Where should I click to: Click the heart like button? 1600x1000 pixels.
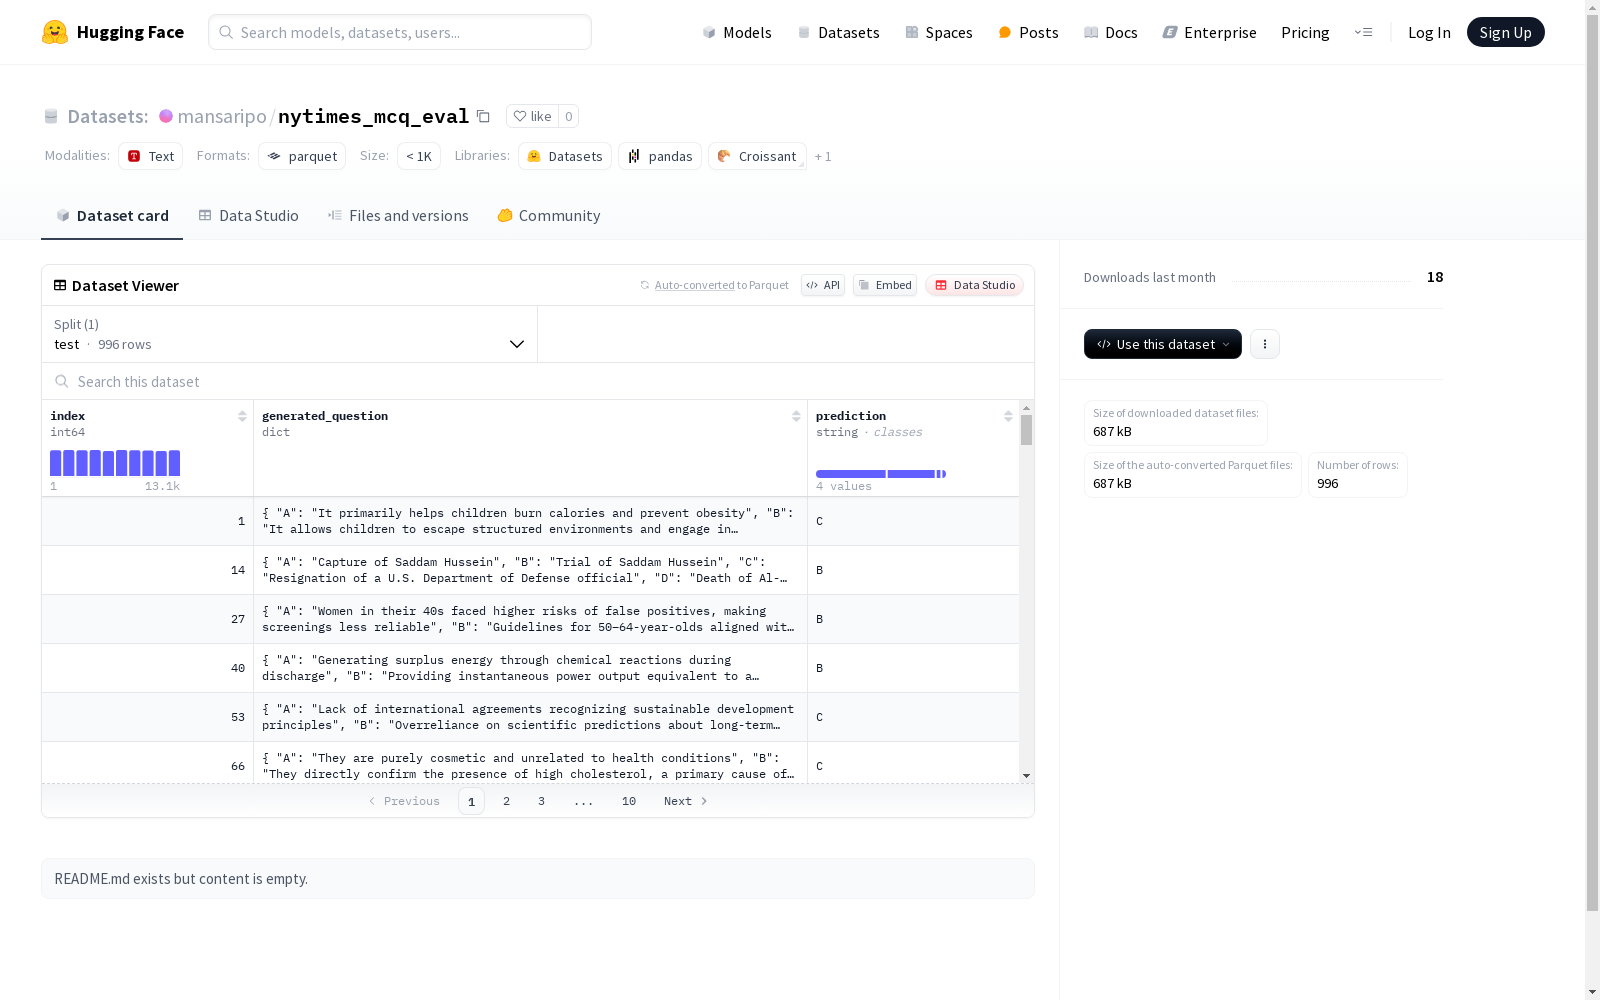click(x=532, y=116)
